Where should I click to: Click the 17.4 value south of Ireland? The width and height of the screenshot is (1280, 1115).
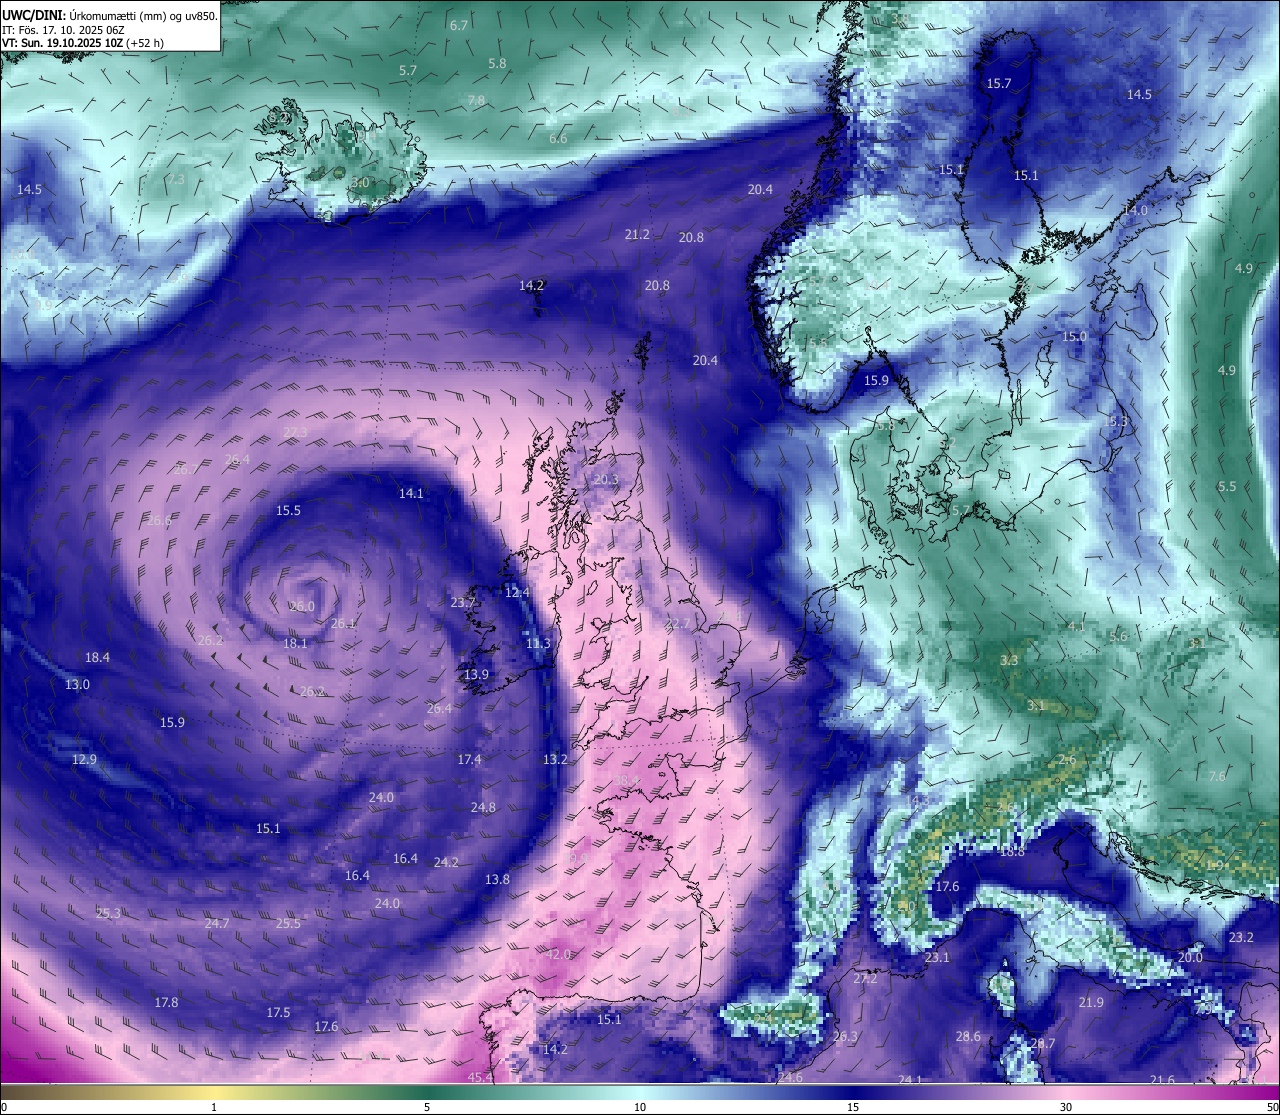[469, 760]
